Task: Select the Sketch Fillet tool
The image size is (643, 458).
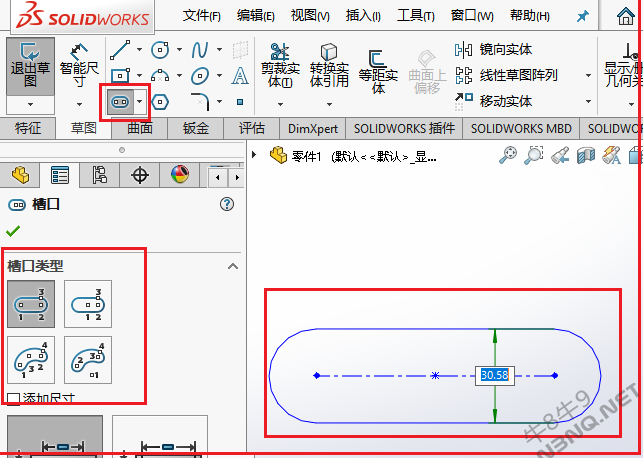Action: [x=201, y=102]
